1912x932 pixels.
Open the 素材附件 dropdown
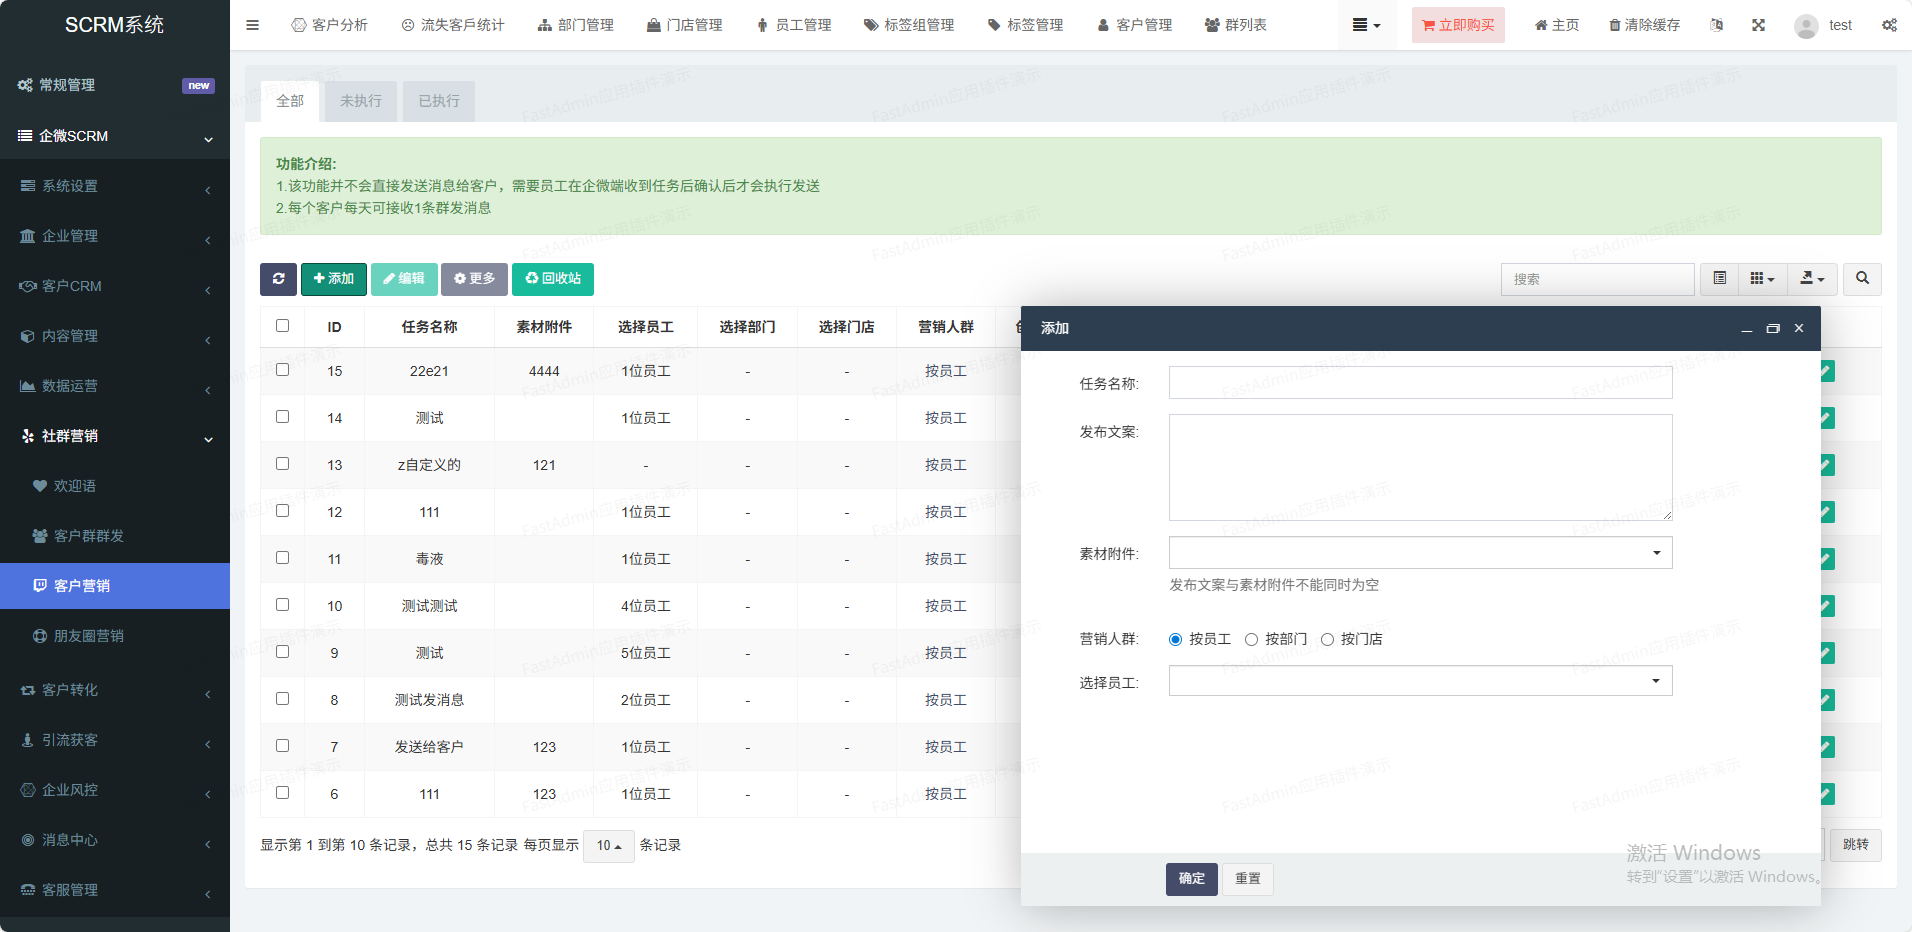[1420, 553]
